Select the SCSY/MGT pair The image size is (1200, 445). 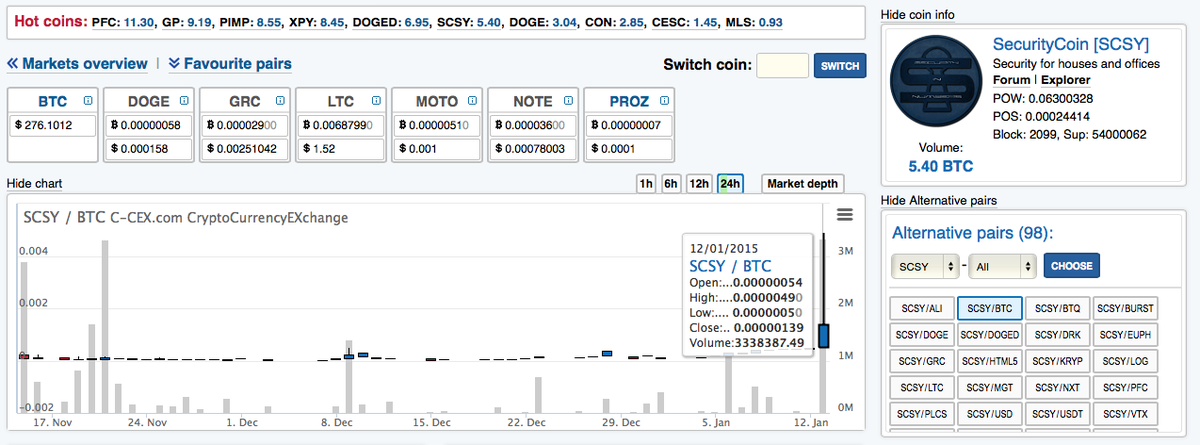click(x=988, y=386)
